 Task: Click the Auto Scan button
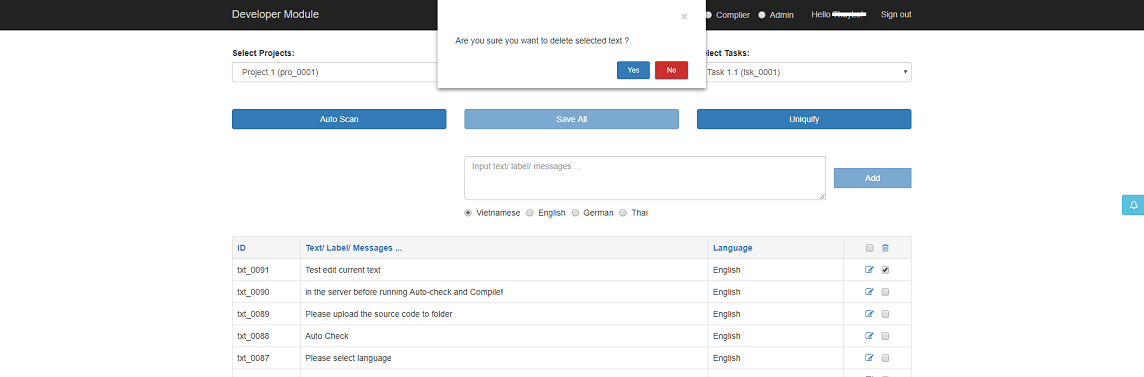[339, 119]
